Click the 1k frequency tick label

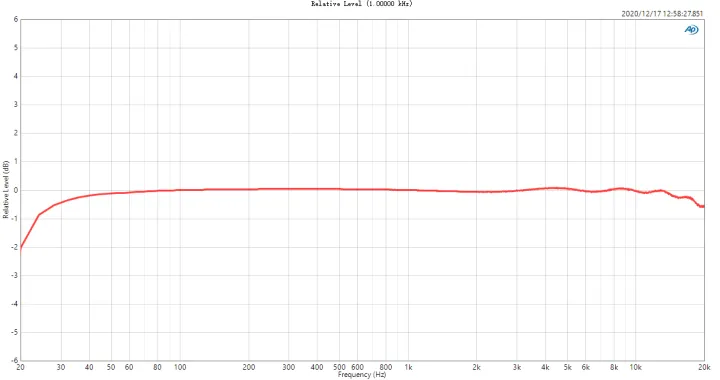[x=408, y=367]
